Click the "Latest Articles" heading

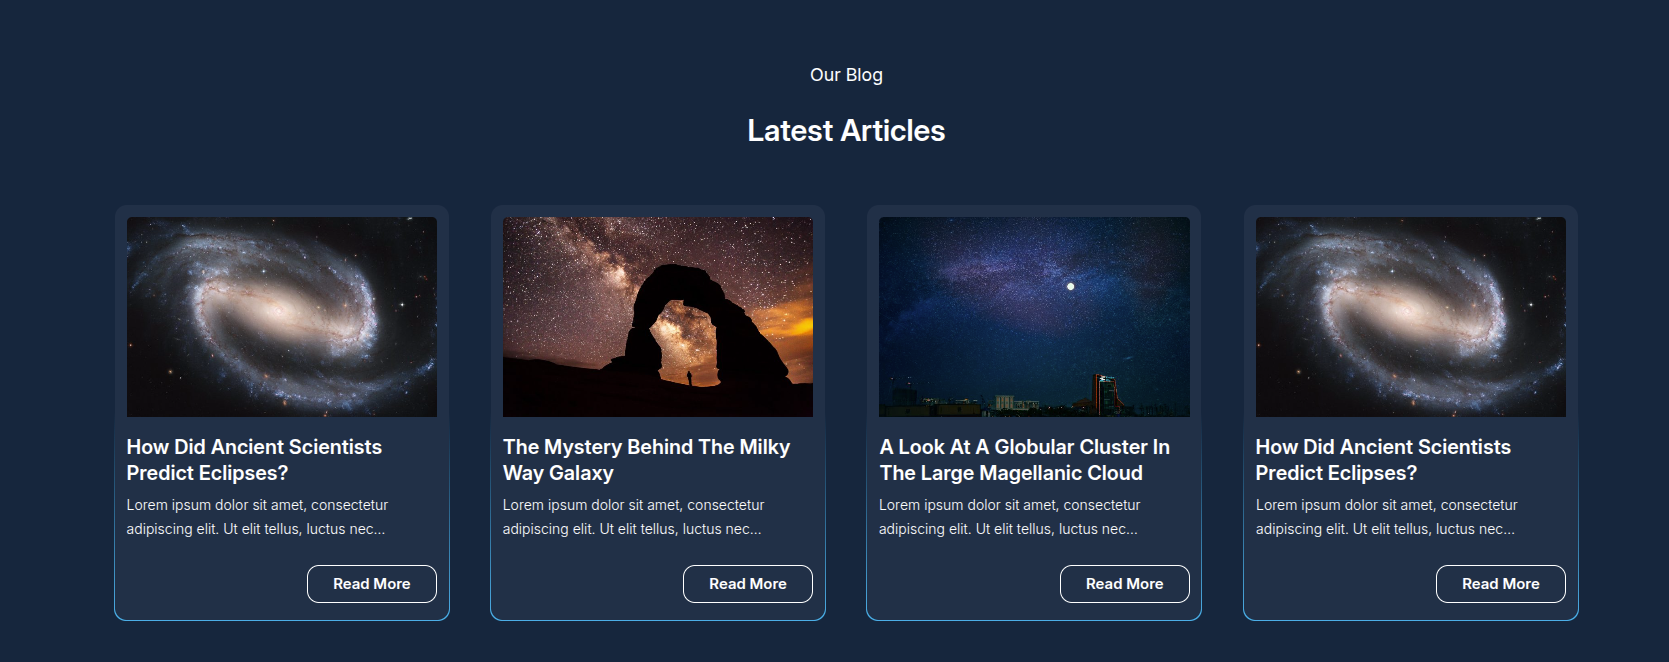click(846, 131)
